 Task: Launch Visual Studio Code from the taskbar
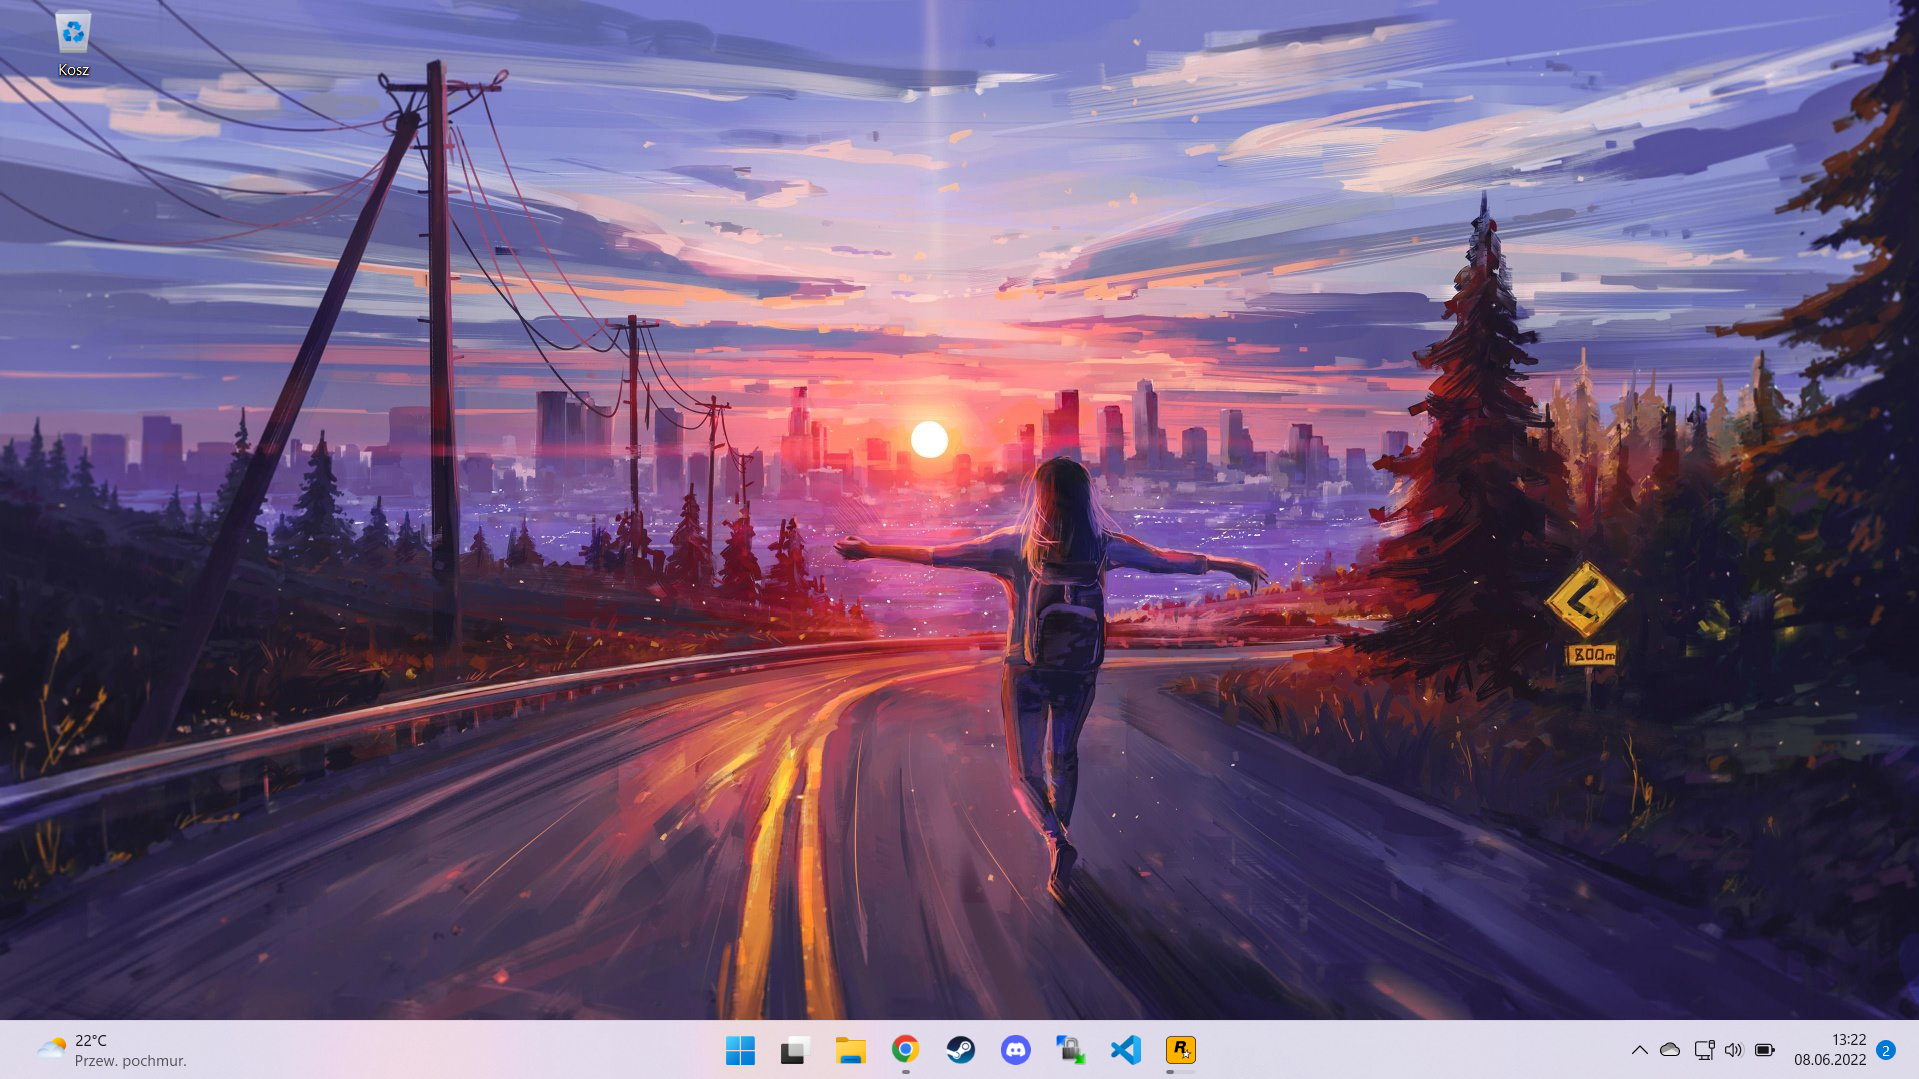[1125, 1050]
